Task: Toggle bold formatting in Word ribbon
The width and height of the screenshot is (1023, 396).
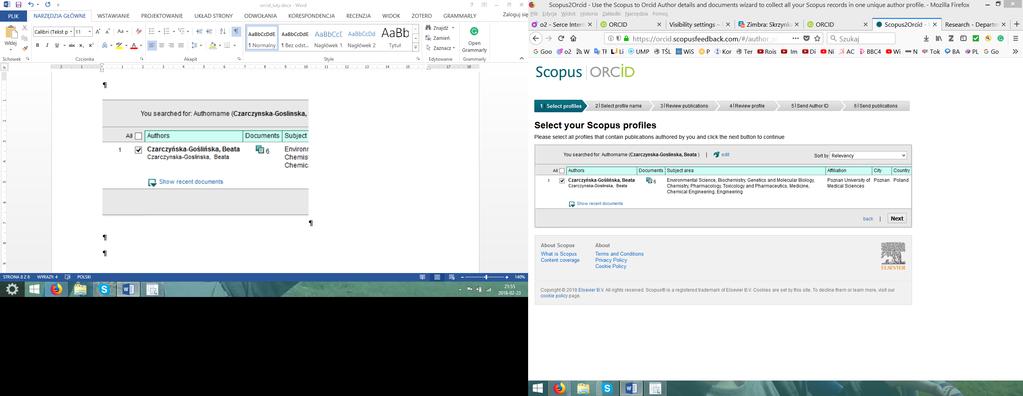Action: (37, 46)
